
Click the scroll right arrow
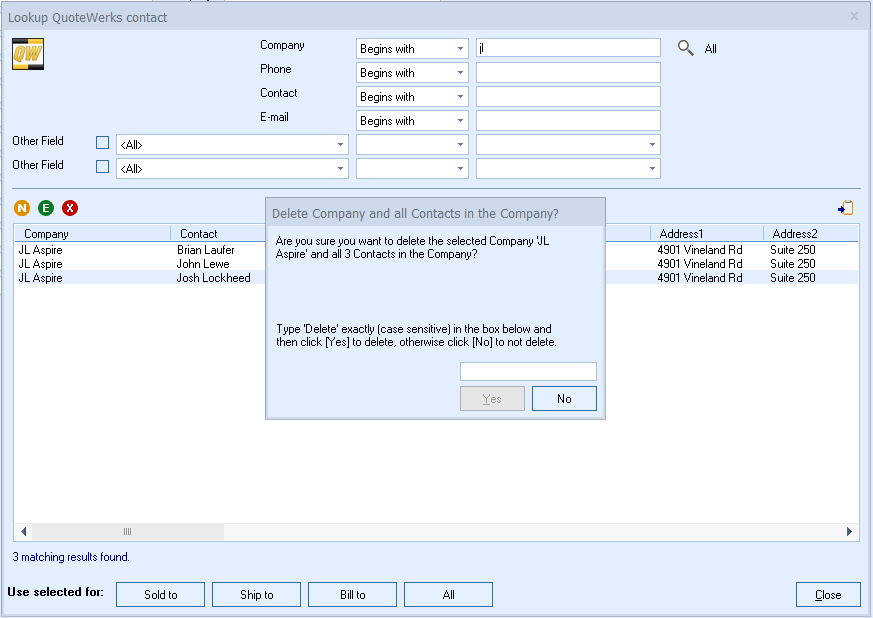[x=849, y=532]
